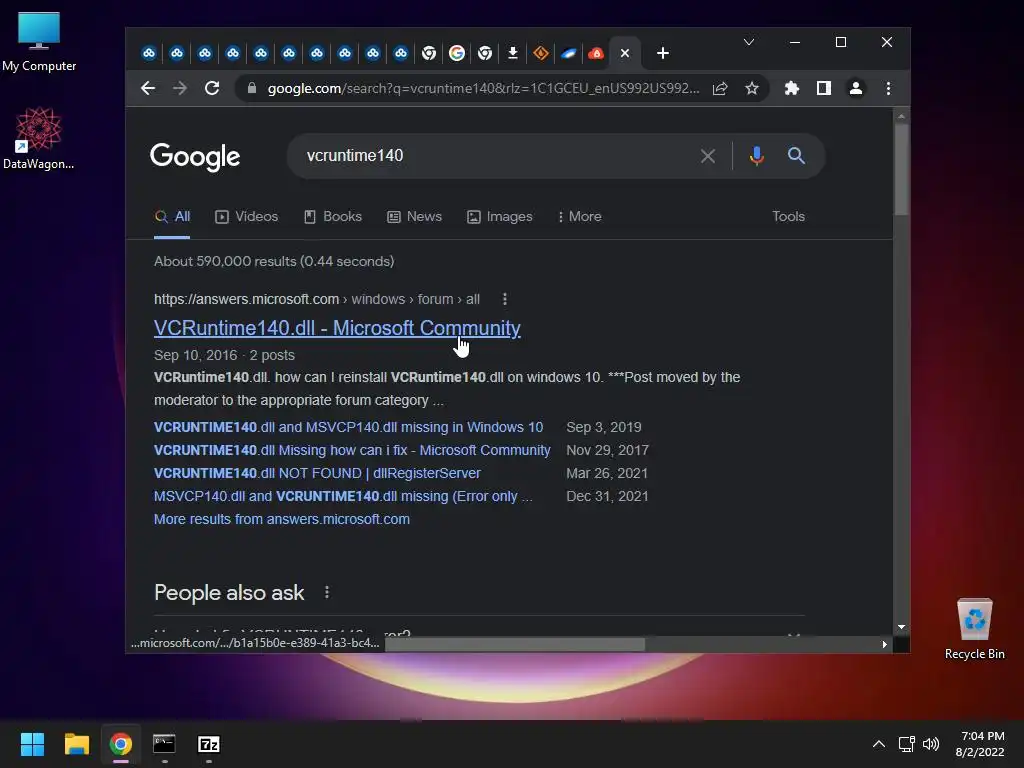This screenshot has width=1024, height=768.
Task: Open the Chrome profile avatar menu
Action: pyautogui.click(x=856, y=88)
